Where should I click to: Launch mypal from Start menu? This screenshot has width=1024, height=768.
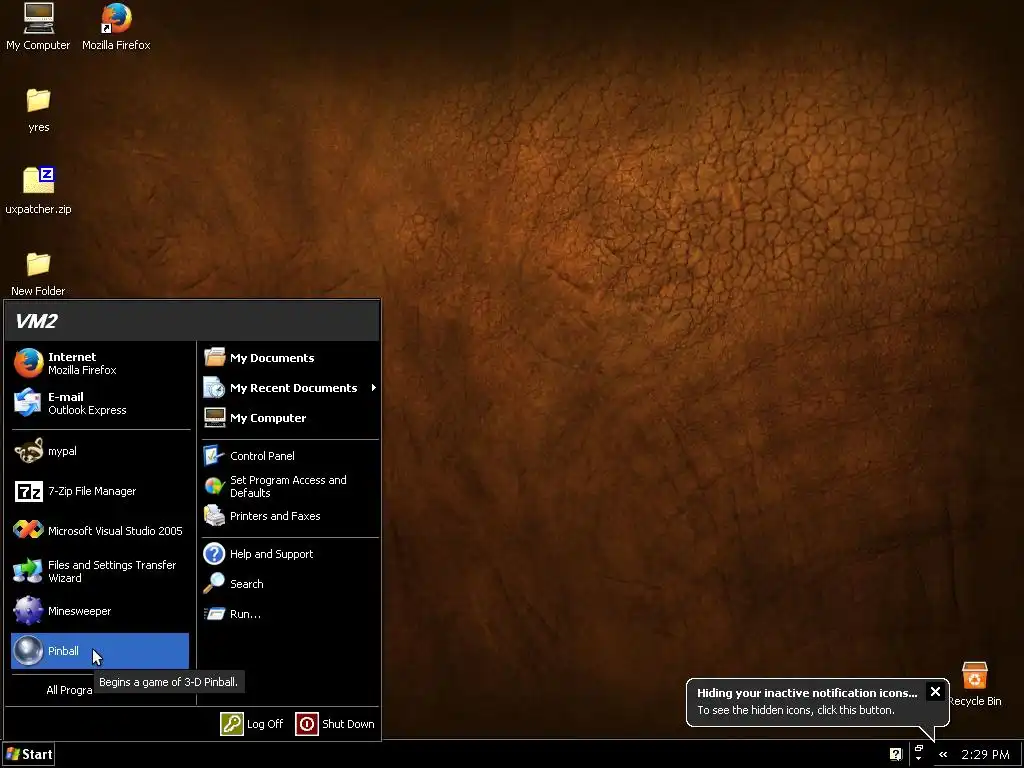click(x=100, y=451)
